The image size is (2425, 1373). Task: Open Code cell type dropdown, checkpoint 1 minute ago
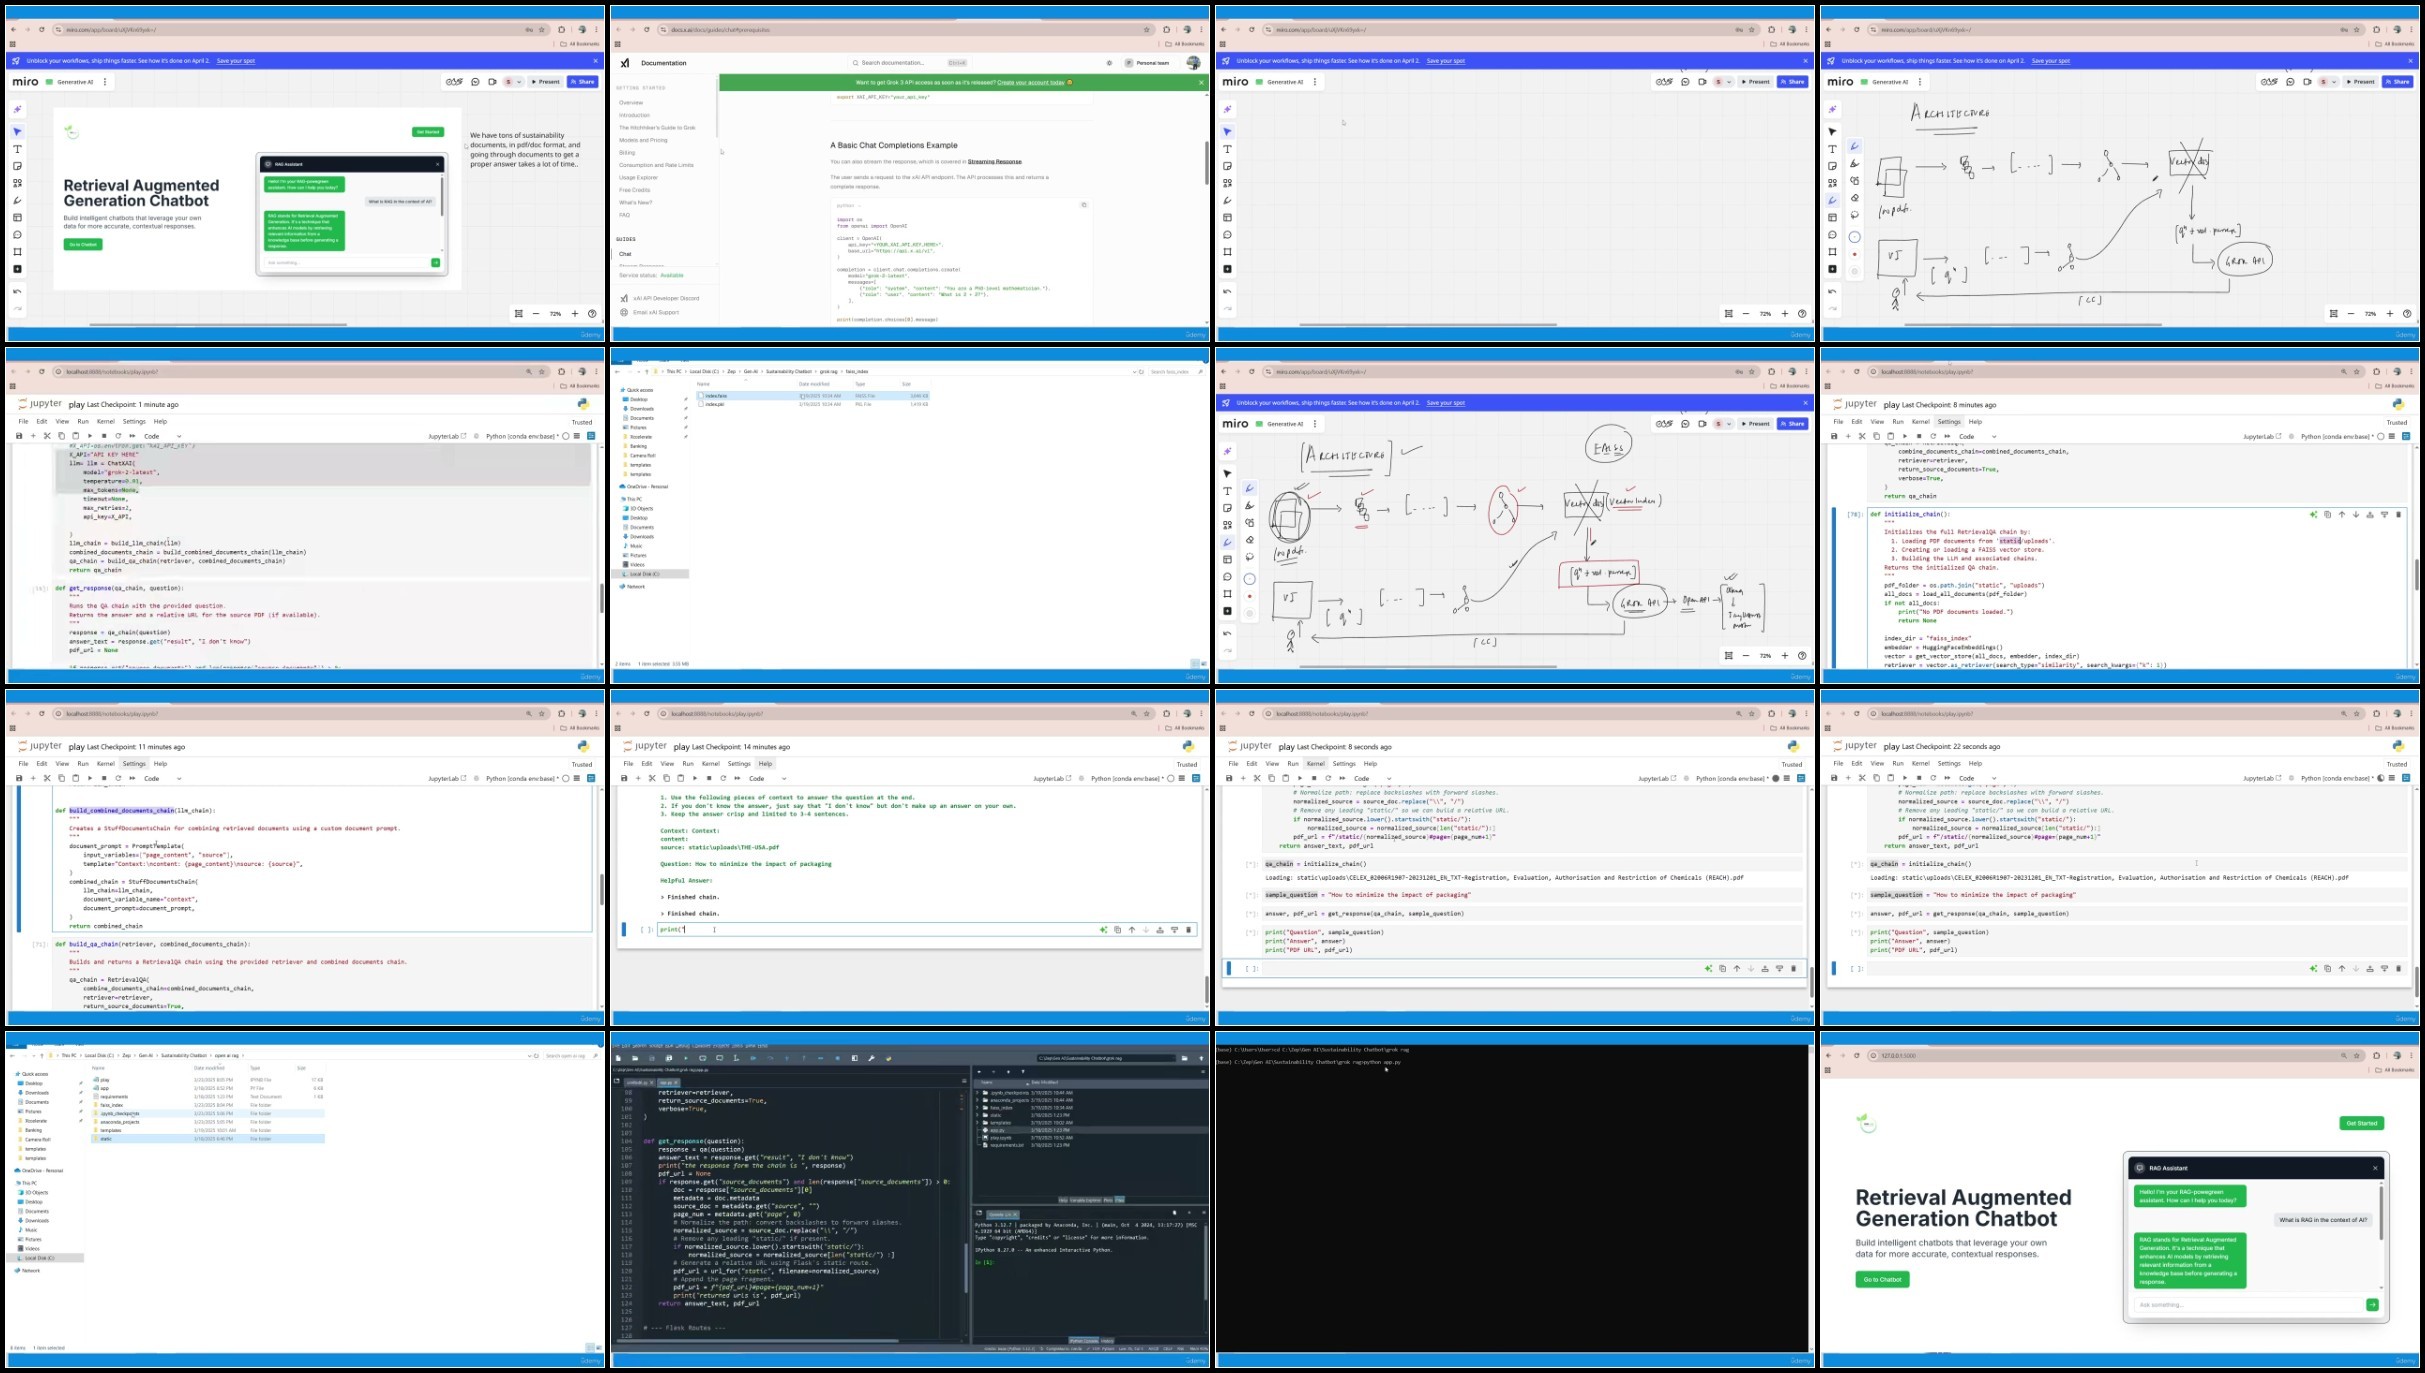(162, 436)
